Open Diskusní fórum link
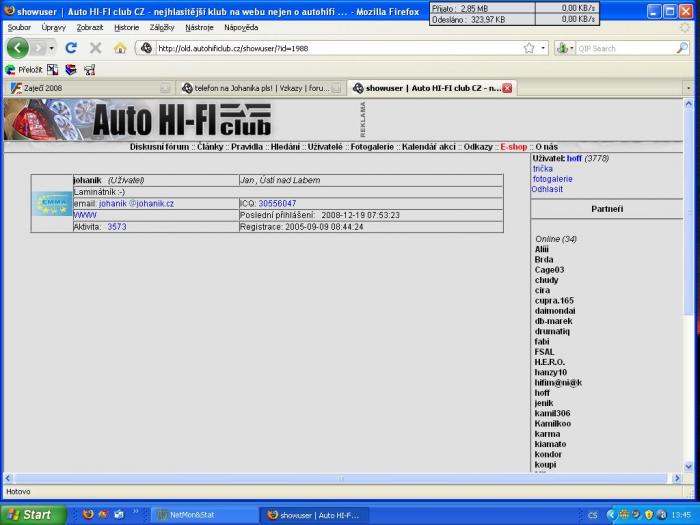Screen dimensions: 700x525 pos(159,147)
